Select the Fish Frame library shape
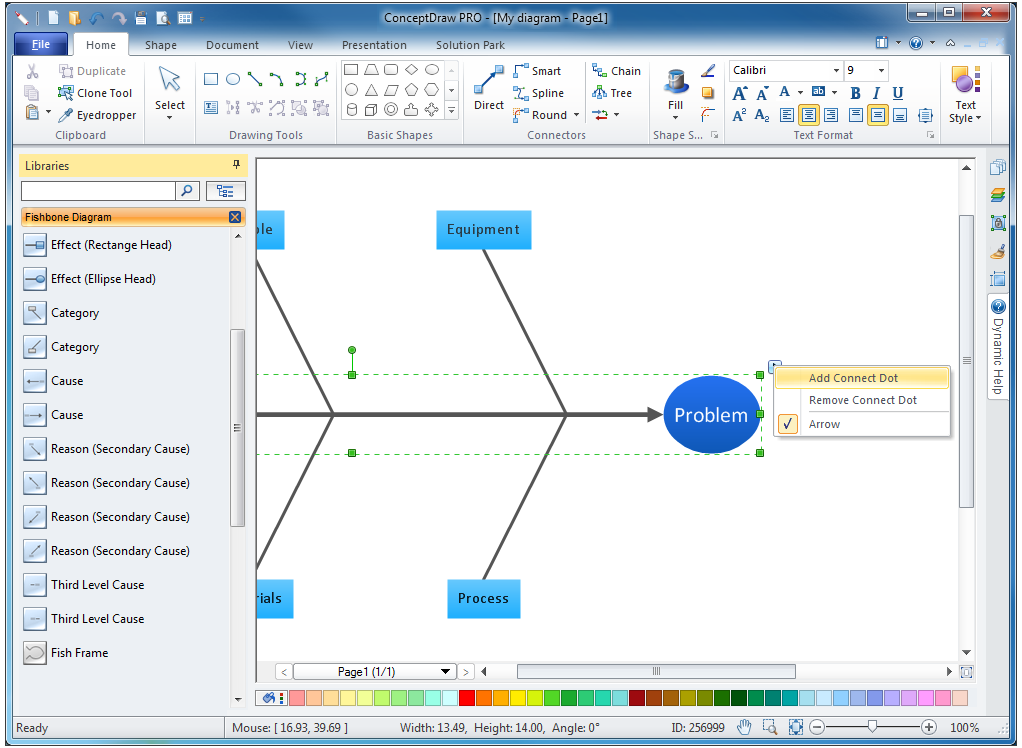This screenshot has height=748, width=1022. tap(79, 653)
